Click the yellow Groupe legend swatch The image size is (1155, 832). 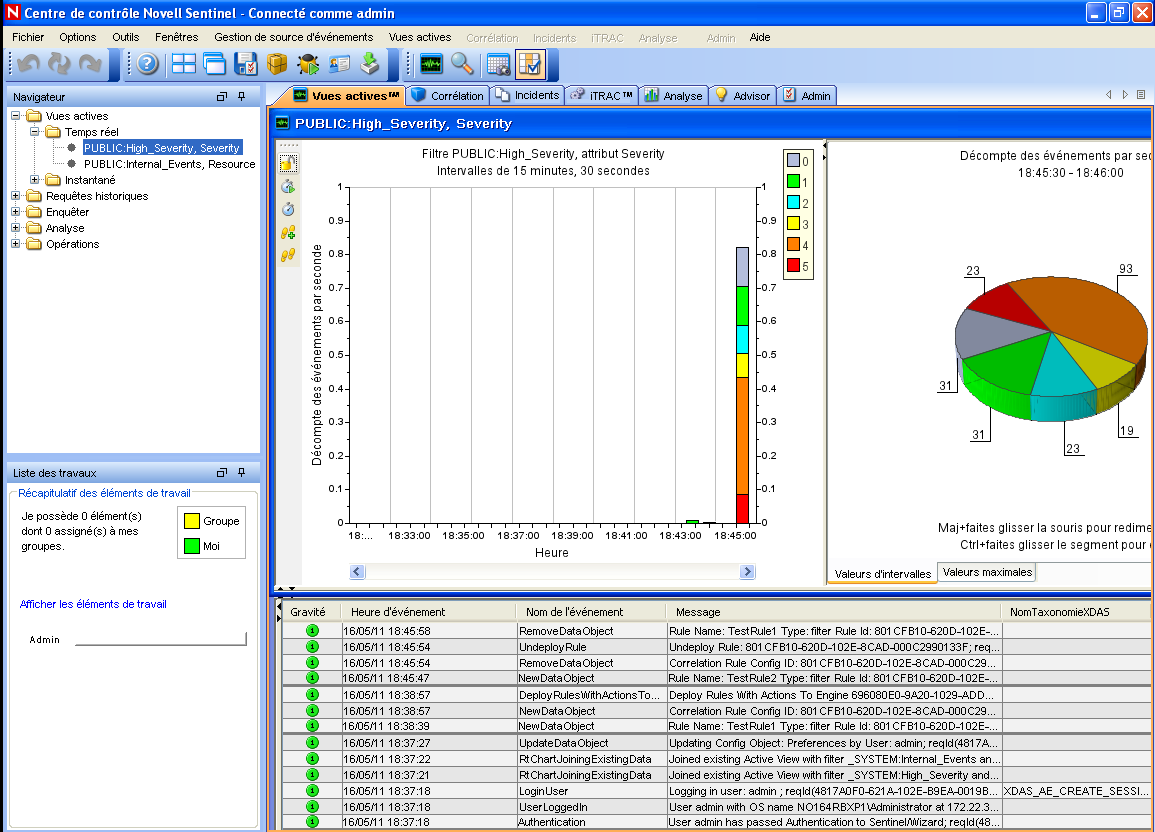[192, 521]
